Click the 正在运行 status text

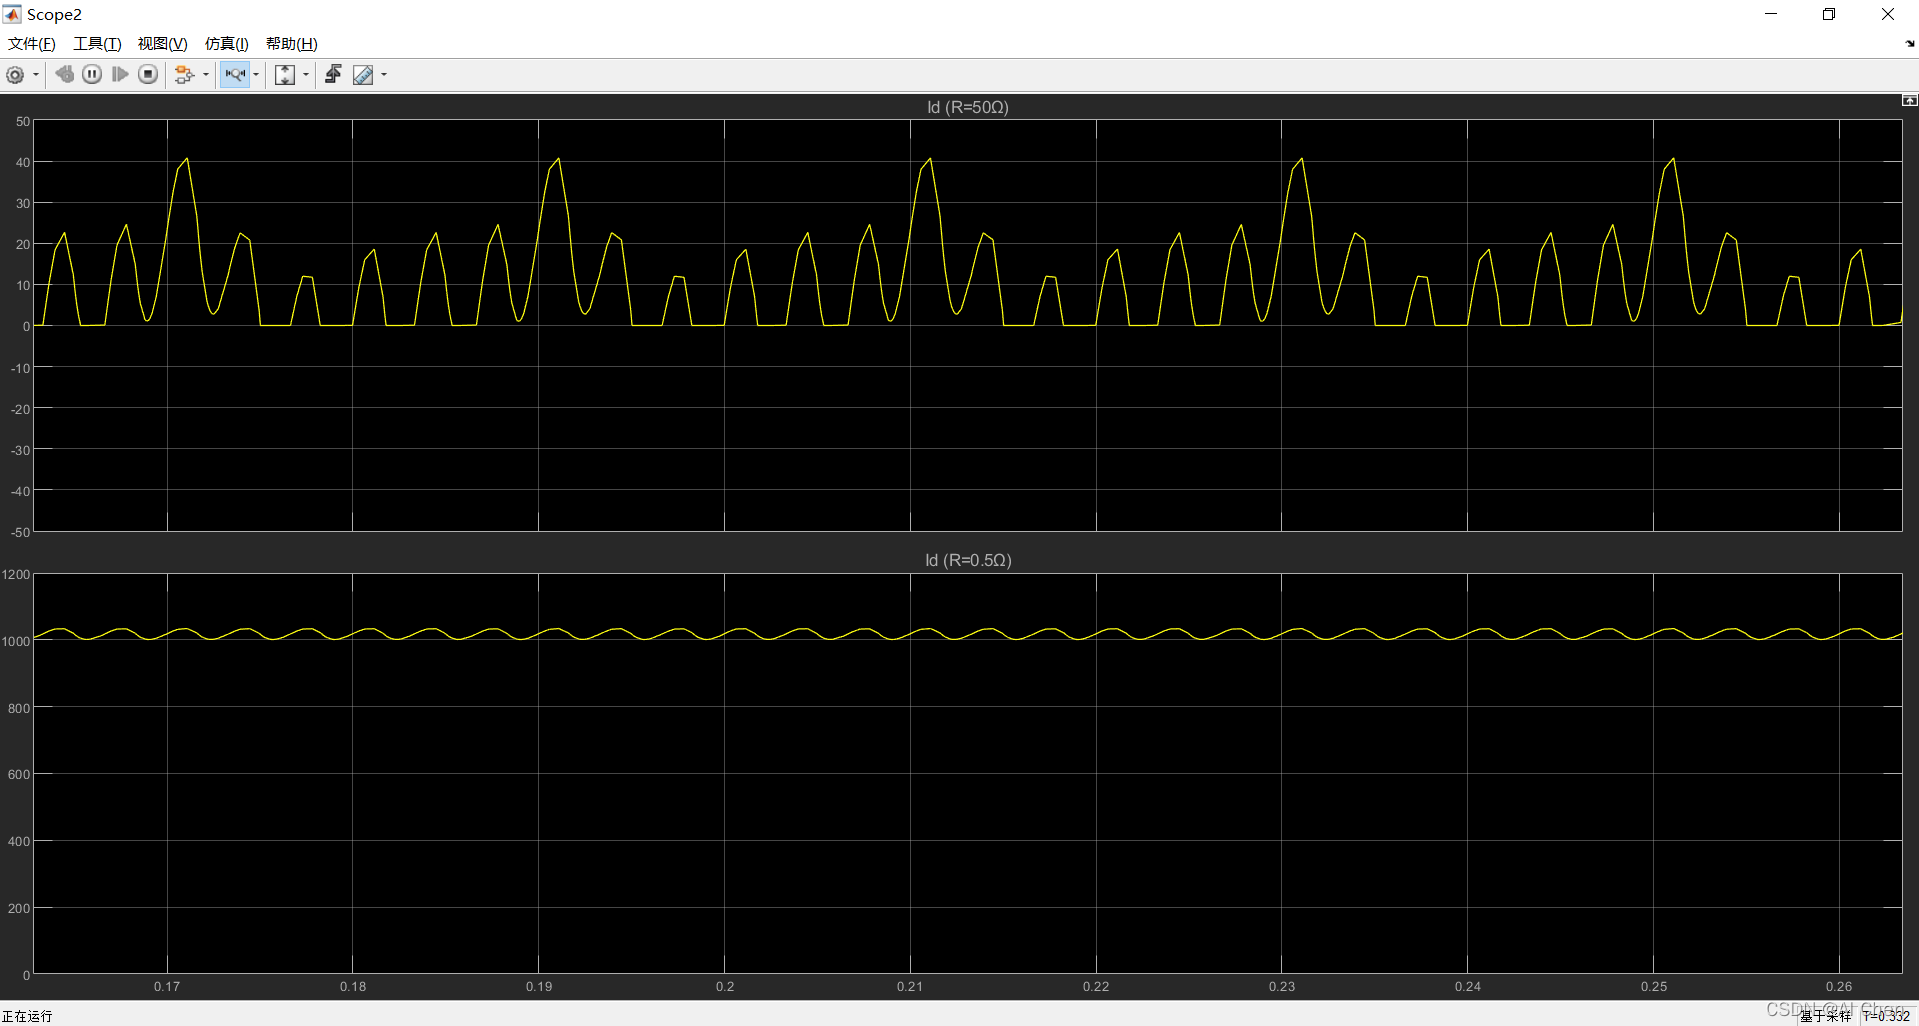click(27, 1016)
